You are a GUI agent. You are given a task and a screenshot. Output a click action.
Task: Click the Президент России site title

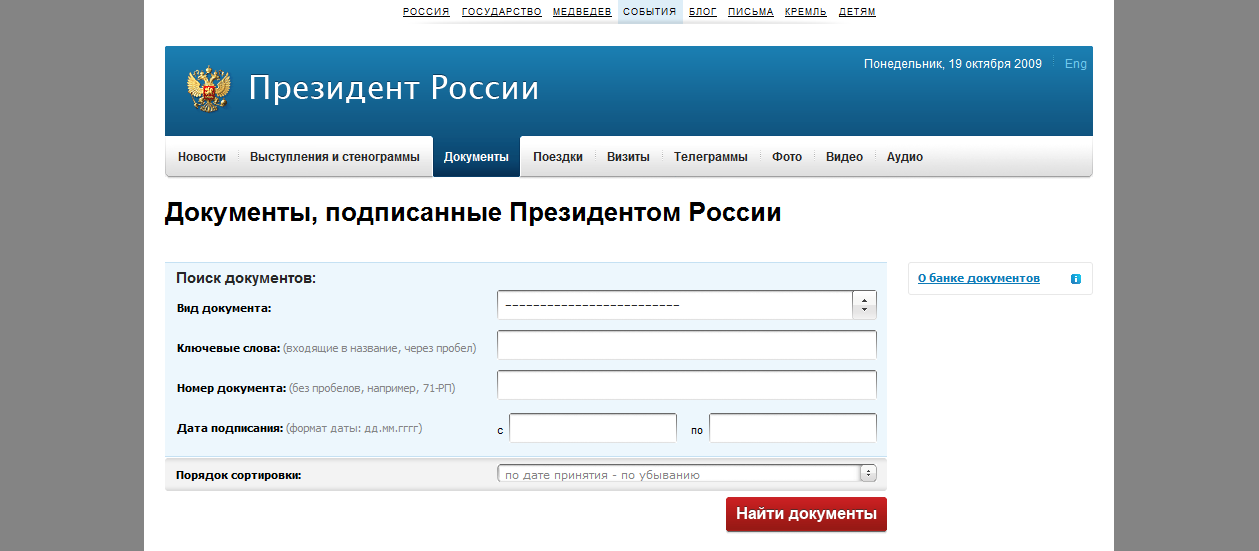(394, 89)
